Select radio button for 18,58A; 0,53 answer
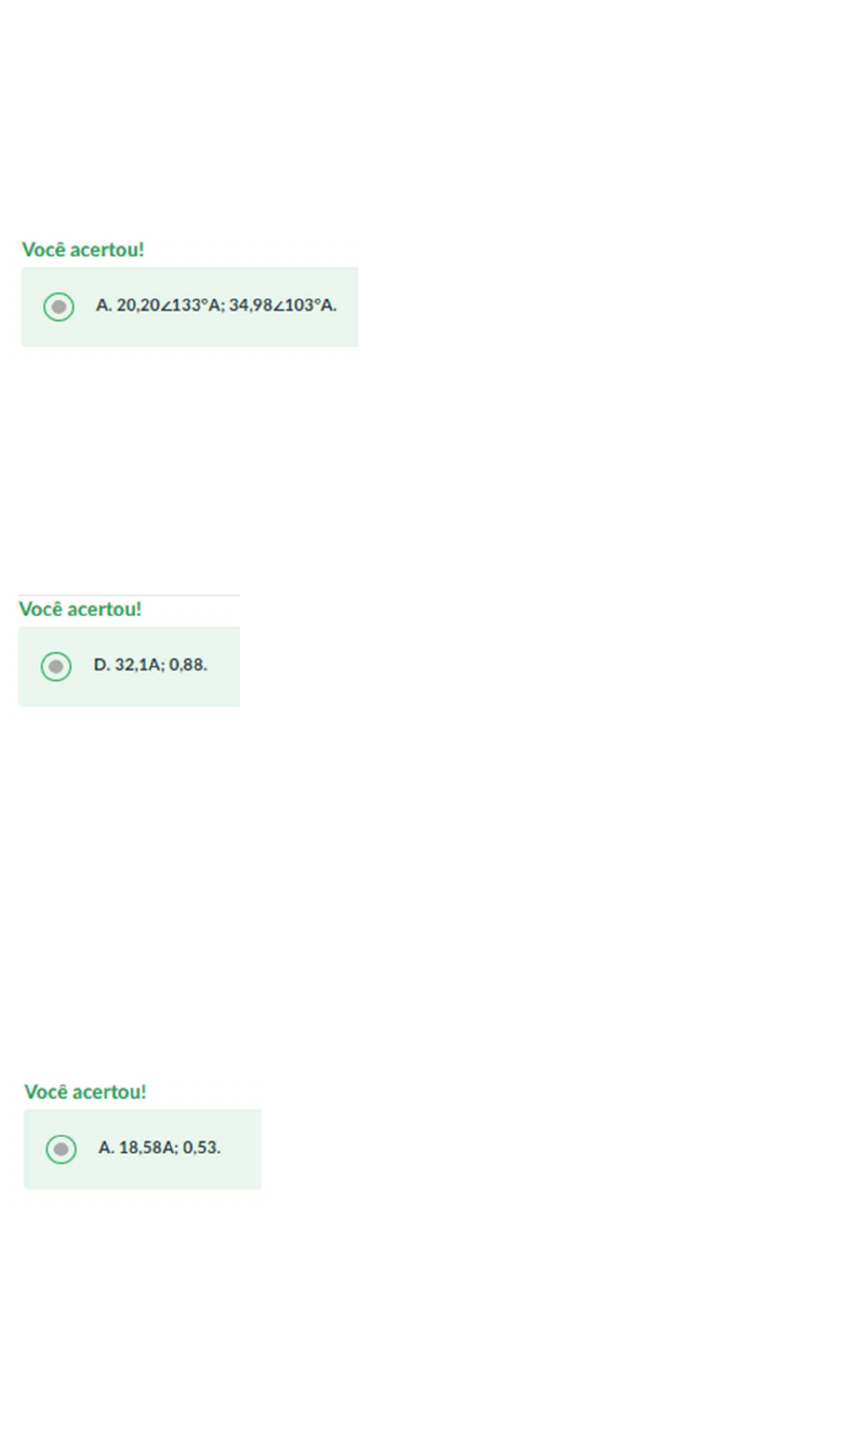 click(x=61, y=1149)
